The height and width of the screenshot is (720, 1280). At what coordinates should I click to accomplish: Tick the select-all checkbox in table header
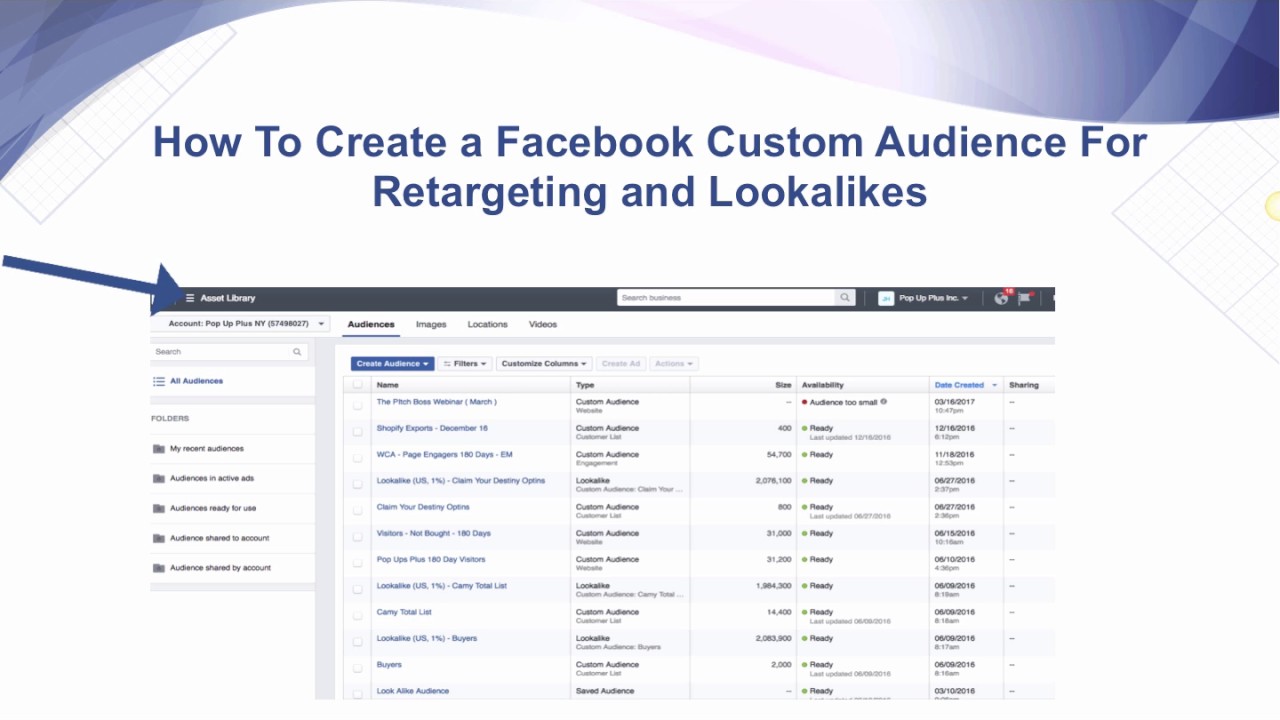357,385
